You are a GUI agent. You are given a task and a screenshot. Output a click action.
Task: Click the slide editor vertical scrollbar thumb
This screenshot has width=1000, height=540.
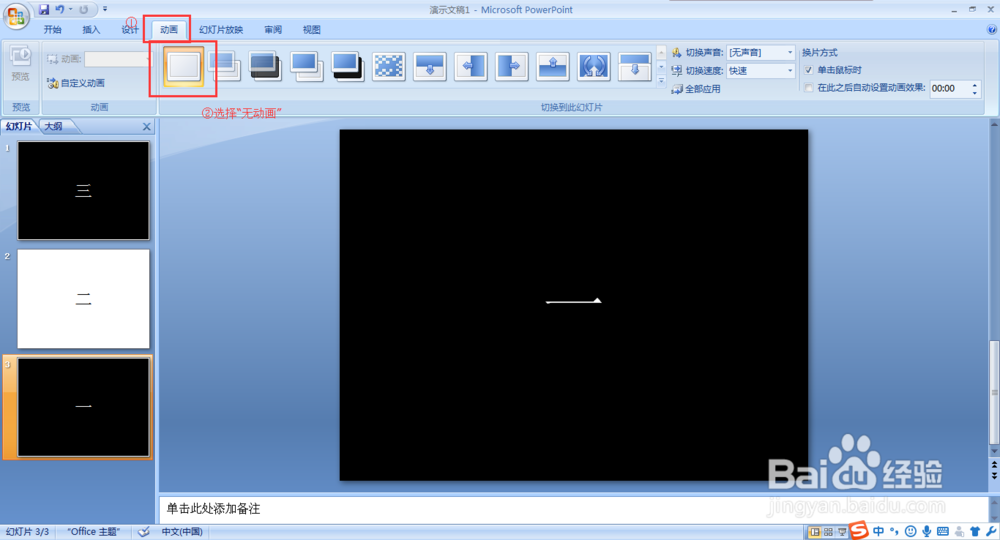(x=994, y=392)
